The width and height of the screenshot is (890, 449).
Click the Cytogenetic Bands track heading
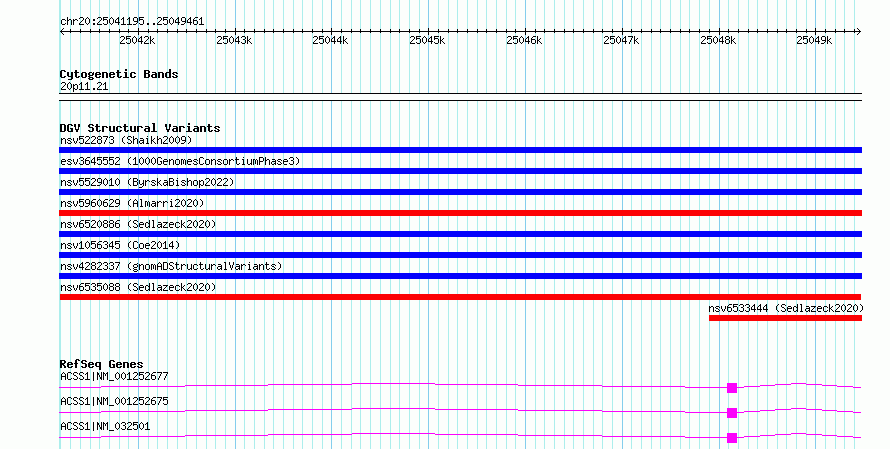[119, 74]
